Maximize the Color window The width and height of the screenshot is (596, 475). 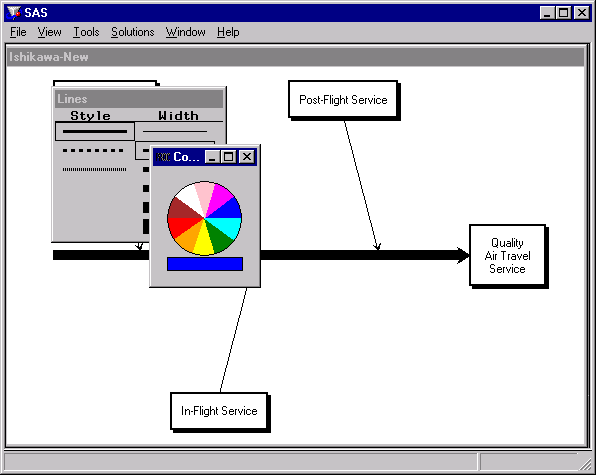(x=228, y=157)
